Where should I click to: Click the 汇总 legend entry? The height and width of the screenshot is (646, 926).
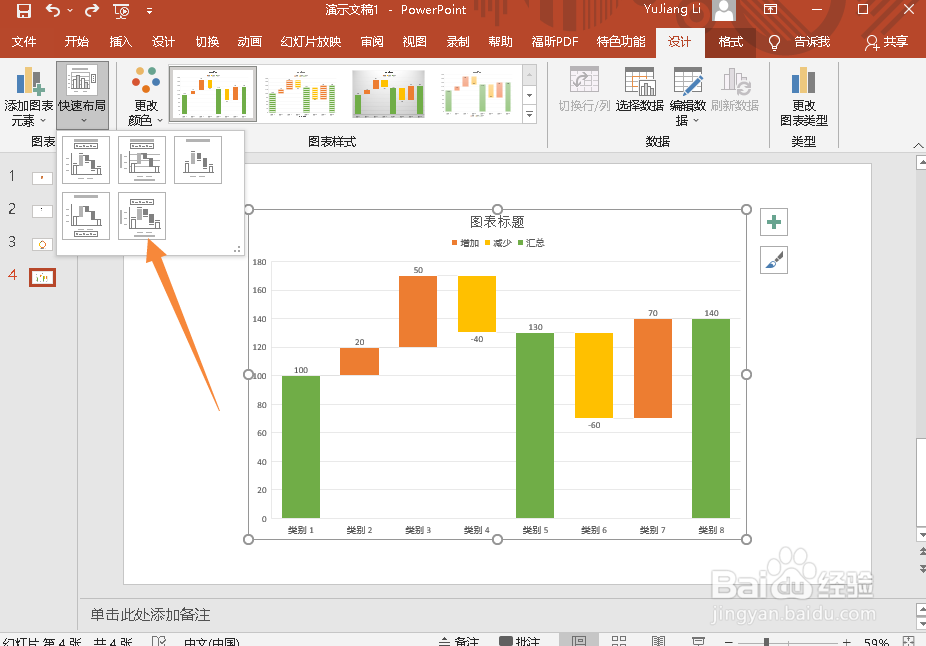pos(531,243)
